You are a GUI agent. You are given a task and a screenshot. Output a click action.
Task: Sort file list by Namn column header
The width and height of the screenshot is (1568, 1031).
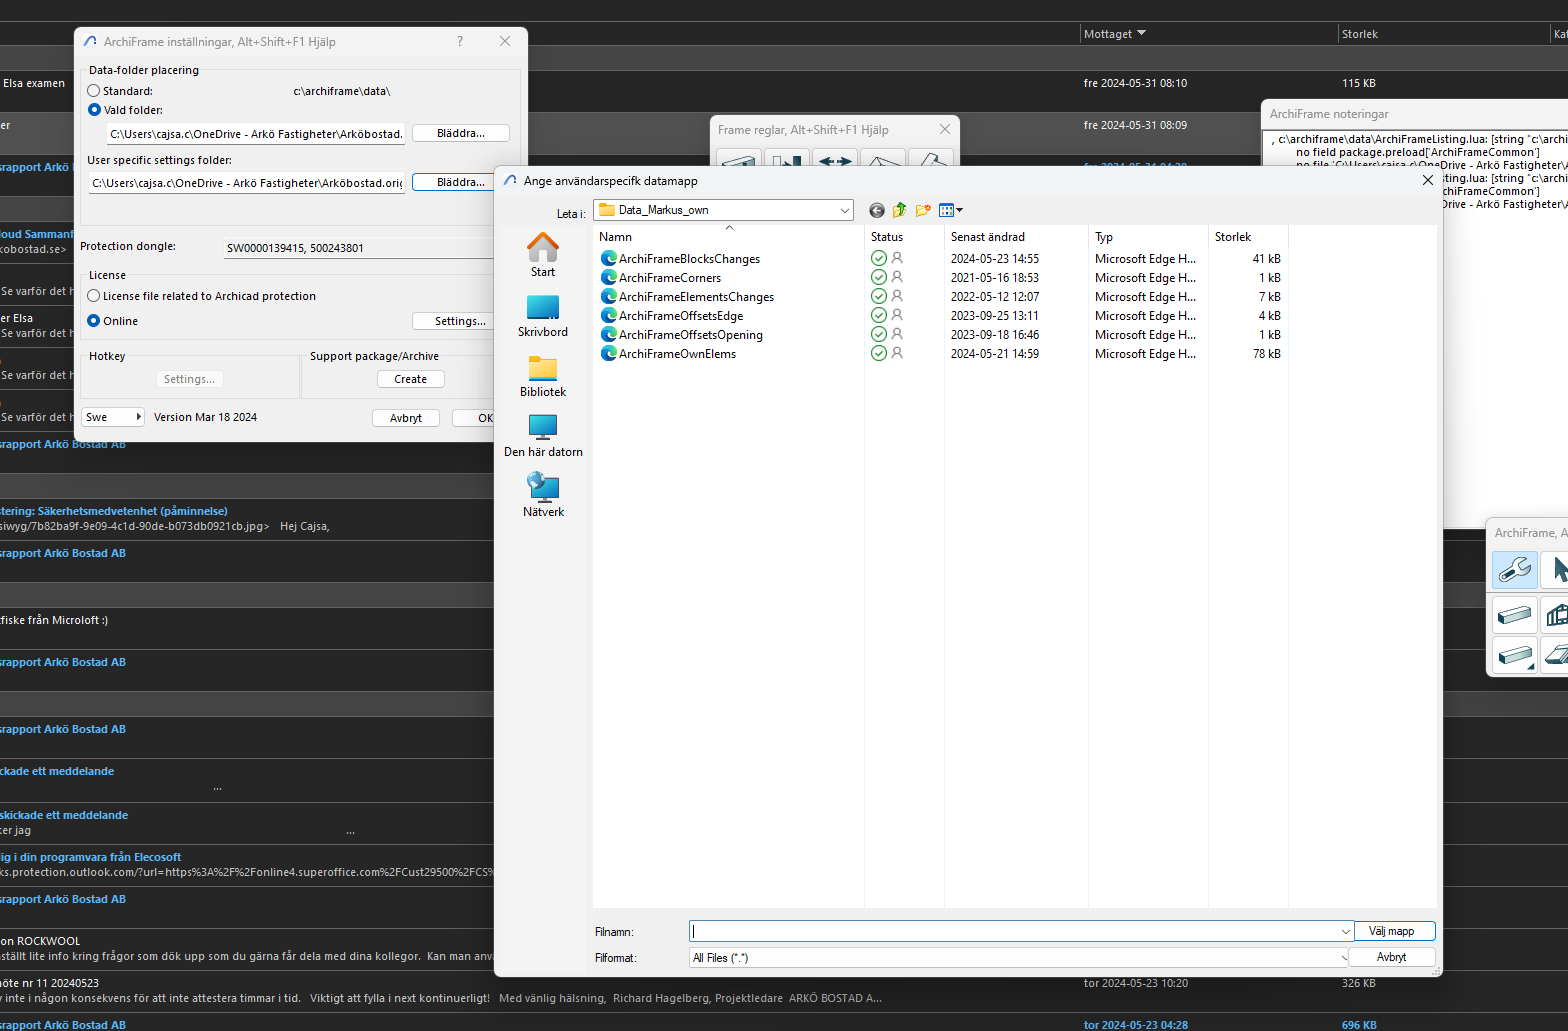[616, 237]
